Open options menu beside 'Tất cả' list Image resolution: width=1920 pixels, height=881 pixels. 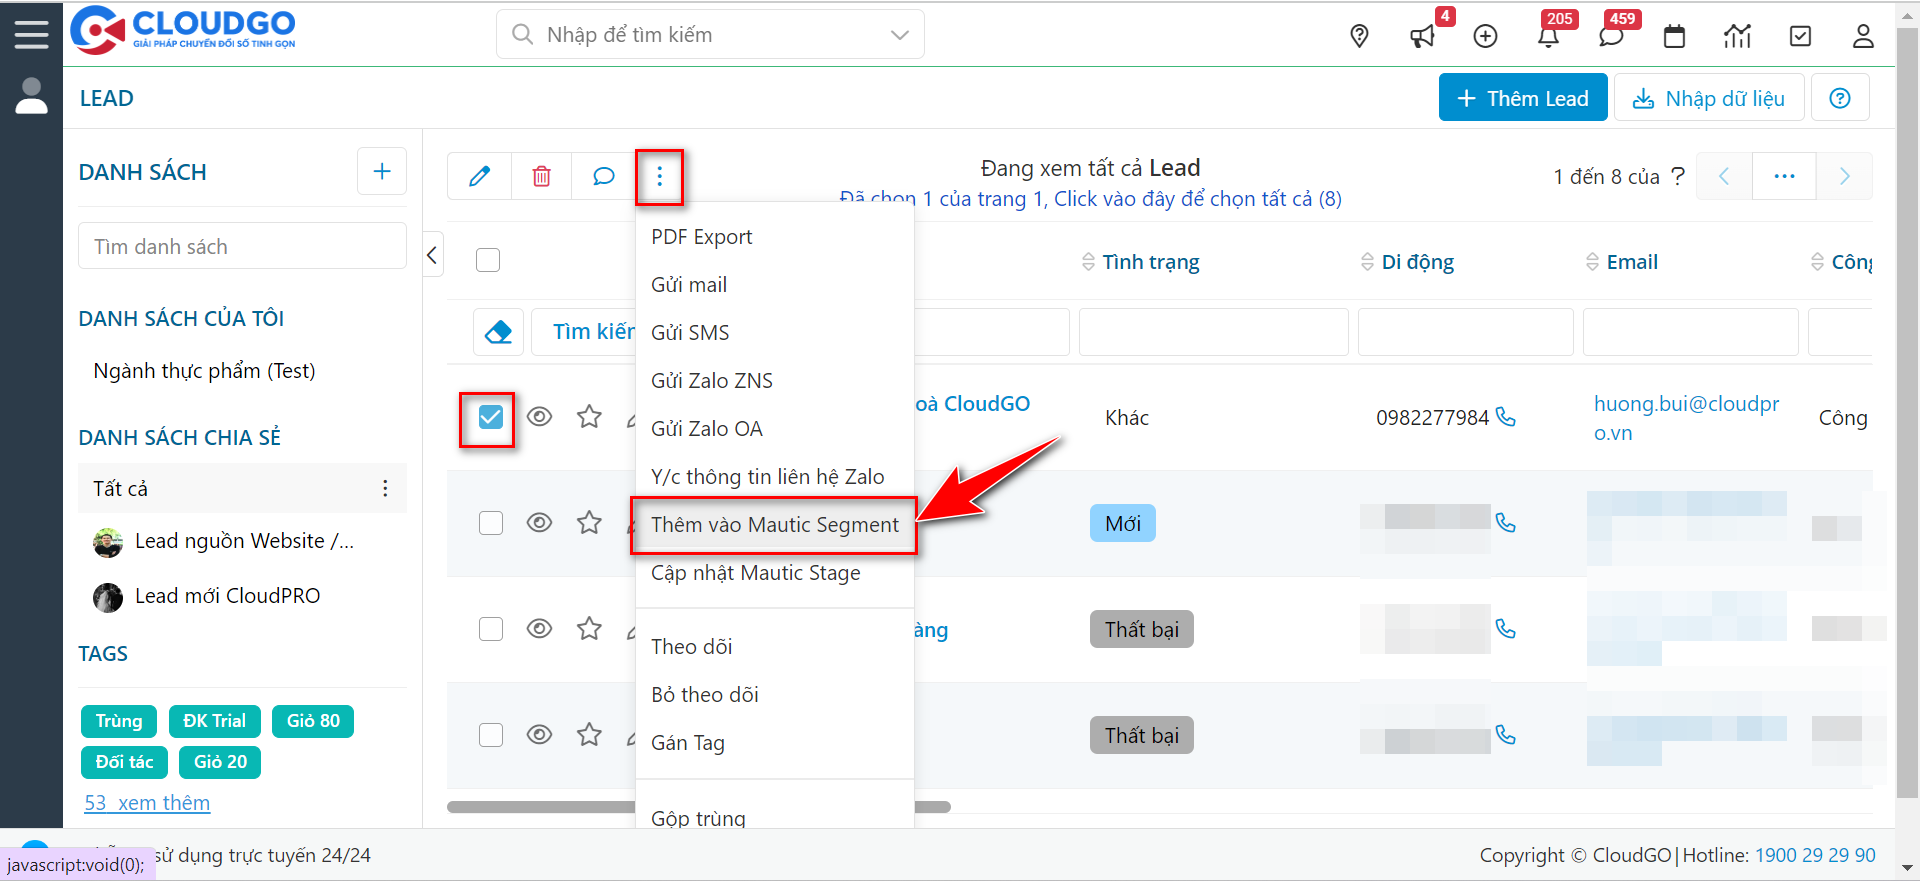pos(385,488)
